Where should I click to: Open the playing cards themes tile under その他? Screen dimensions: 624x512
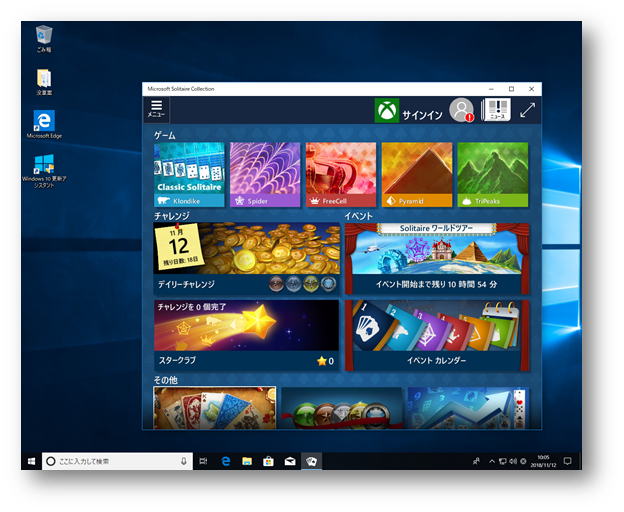click(x=214, y=408)
